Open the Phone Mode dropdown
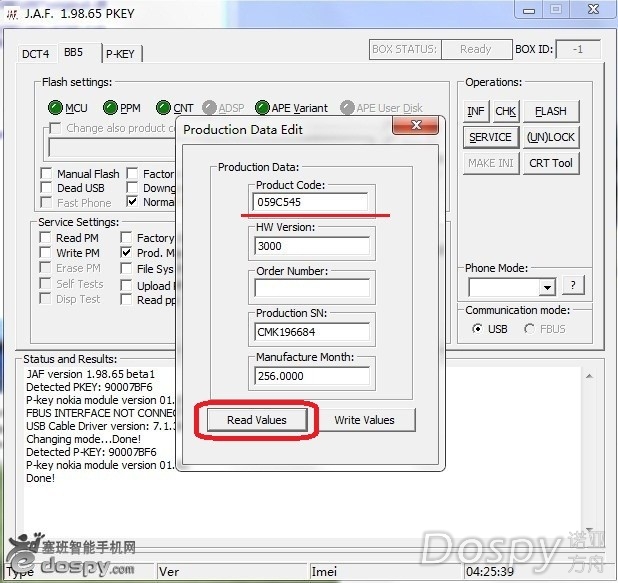The height and width of the screenshot is (583, 618). pyautogui.click(x=547, y=287)
